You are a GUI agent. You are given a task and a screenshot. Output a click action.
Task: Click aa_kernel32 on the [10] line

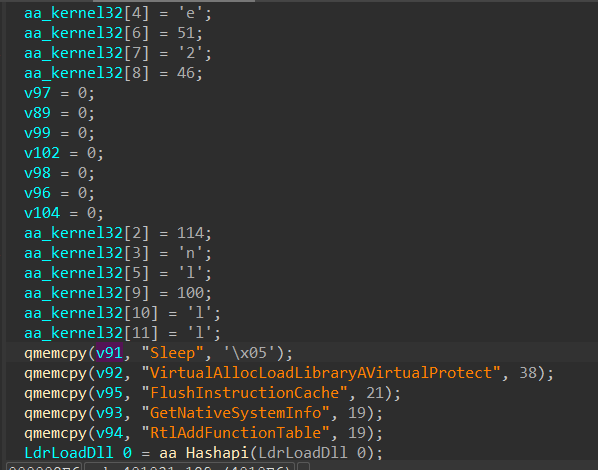click(x=74, y=313)
